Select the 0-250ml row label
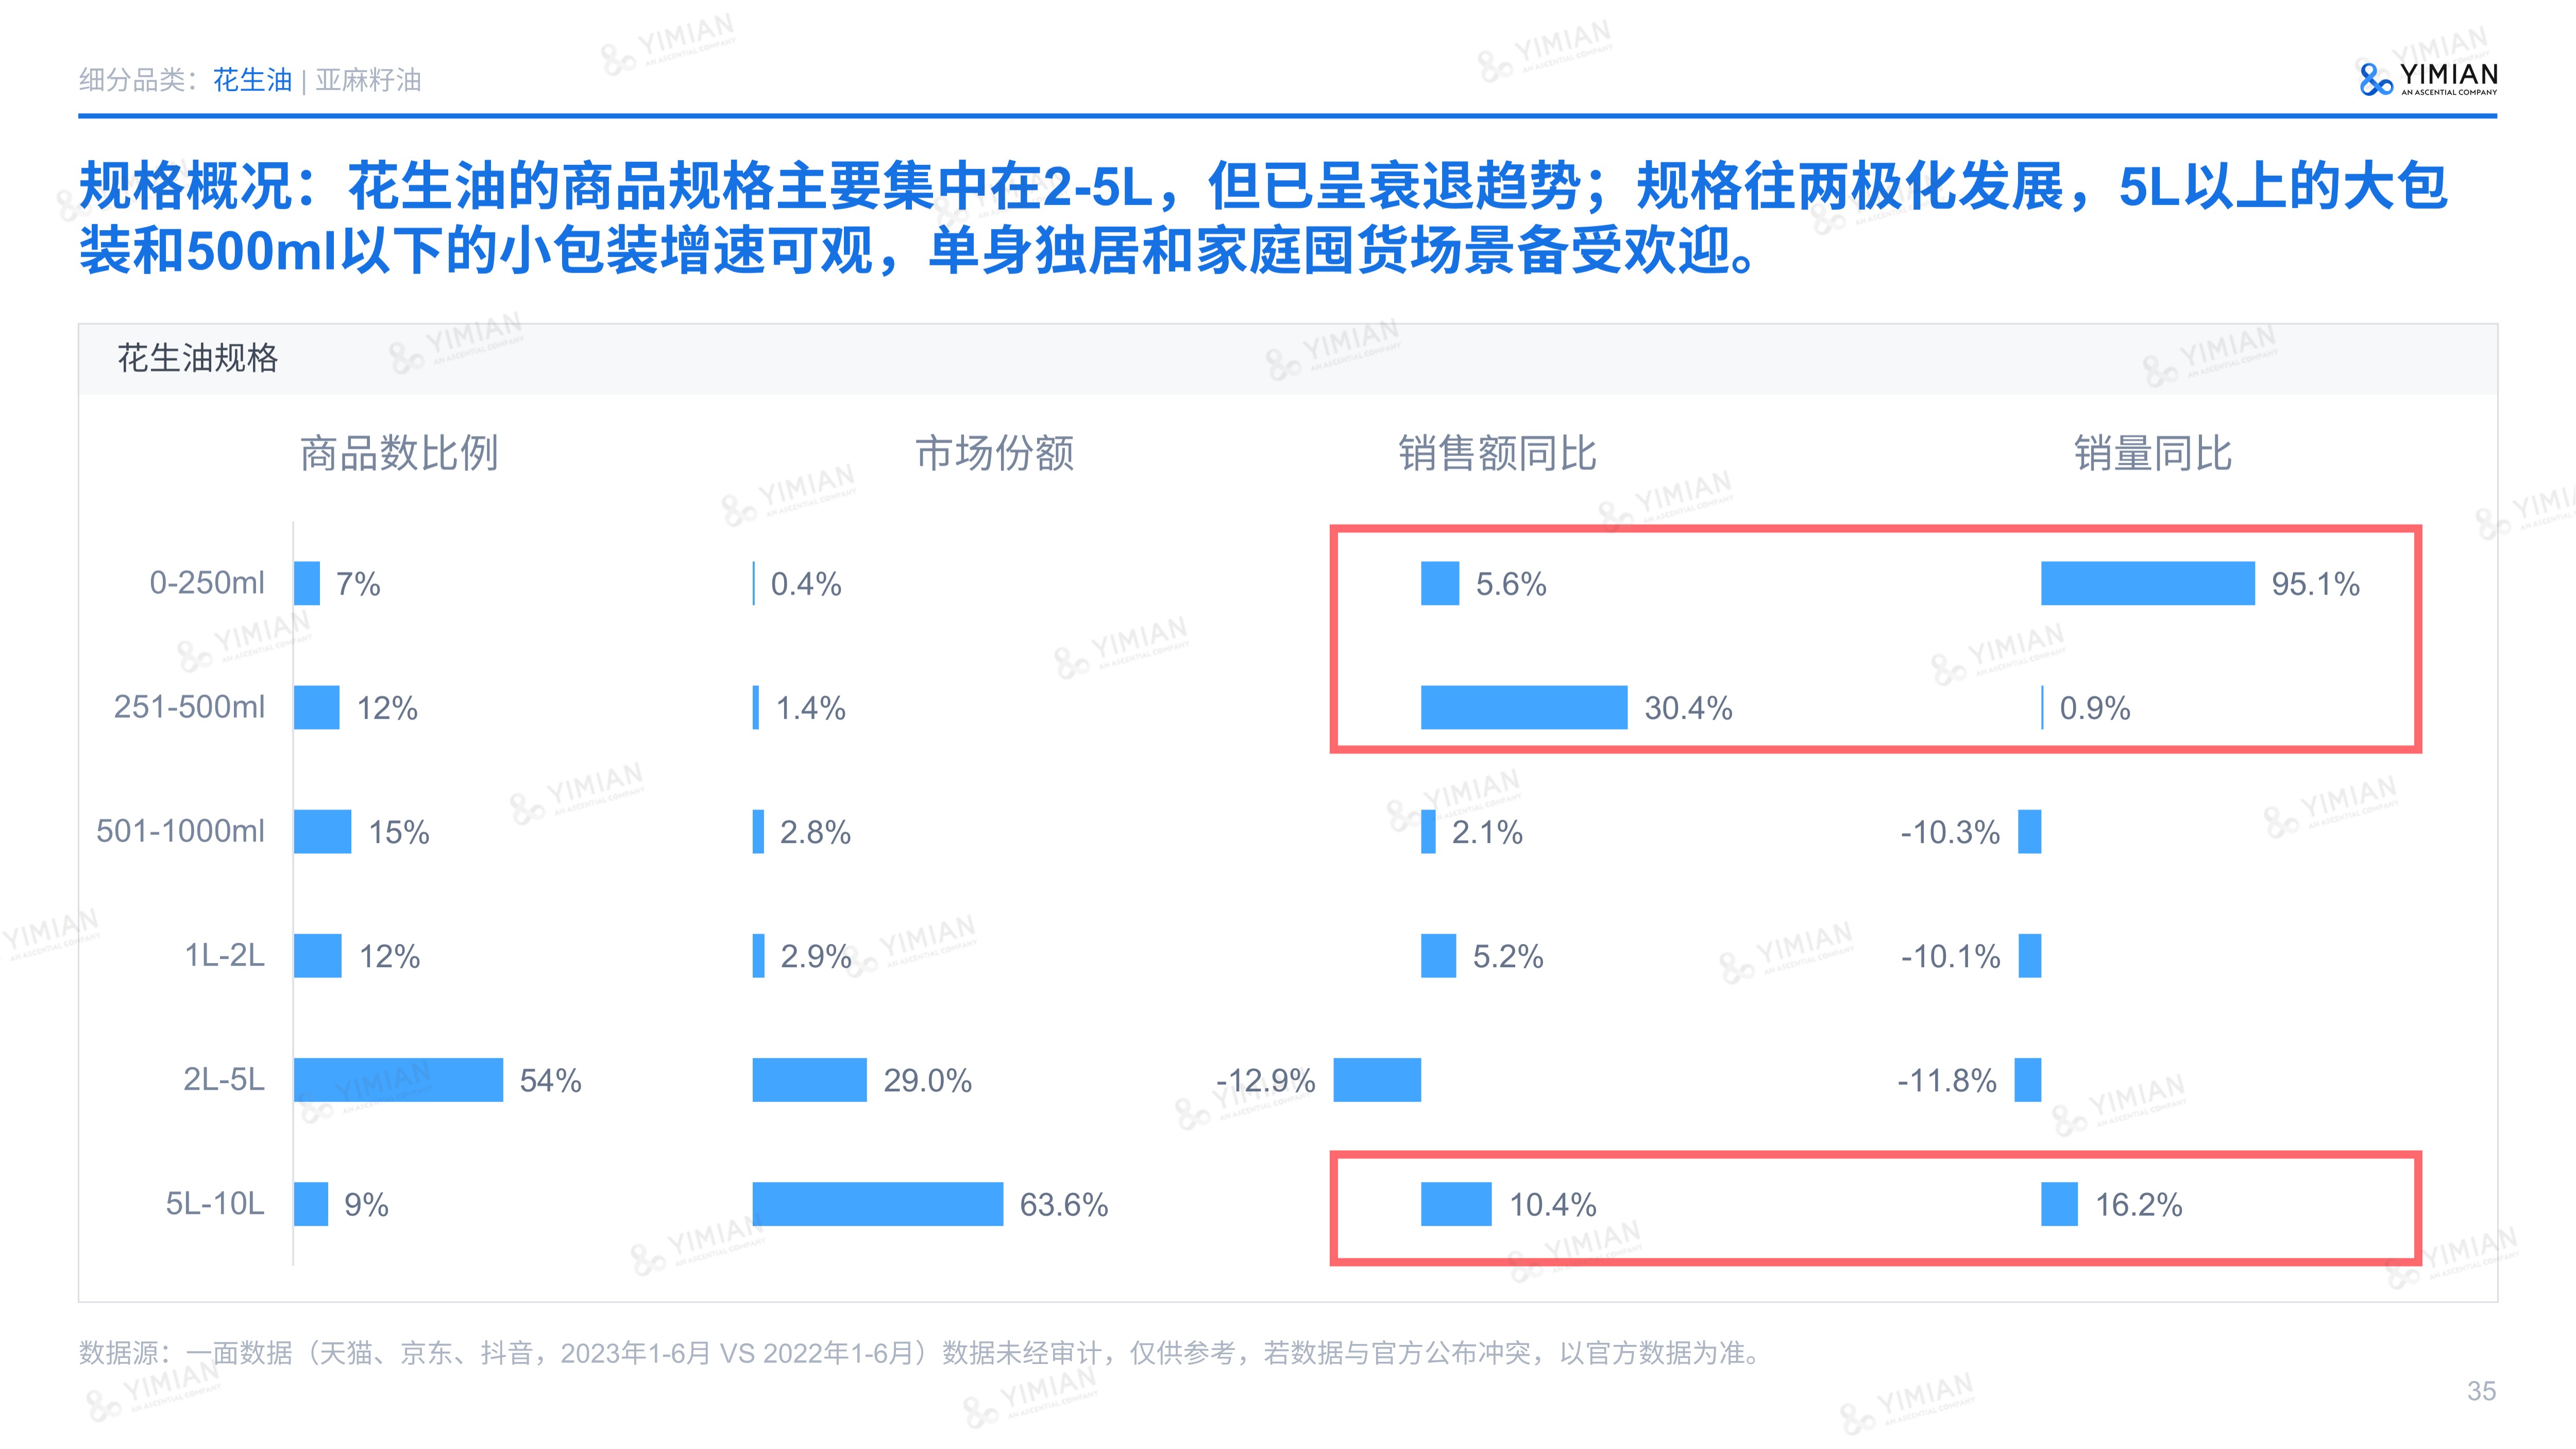This screenshot has width=2576, height=1449. (207, 582)
